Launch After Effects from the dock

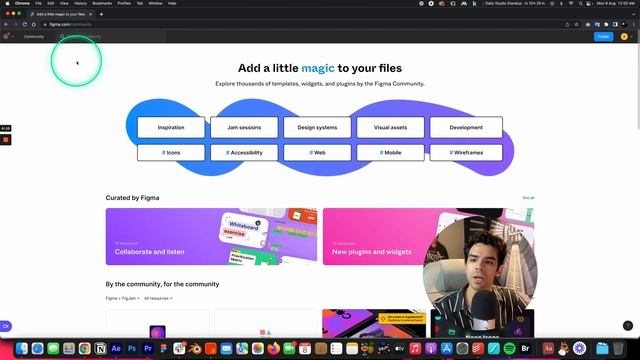click(116, 349)
